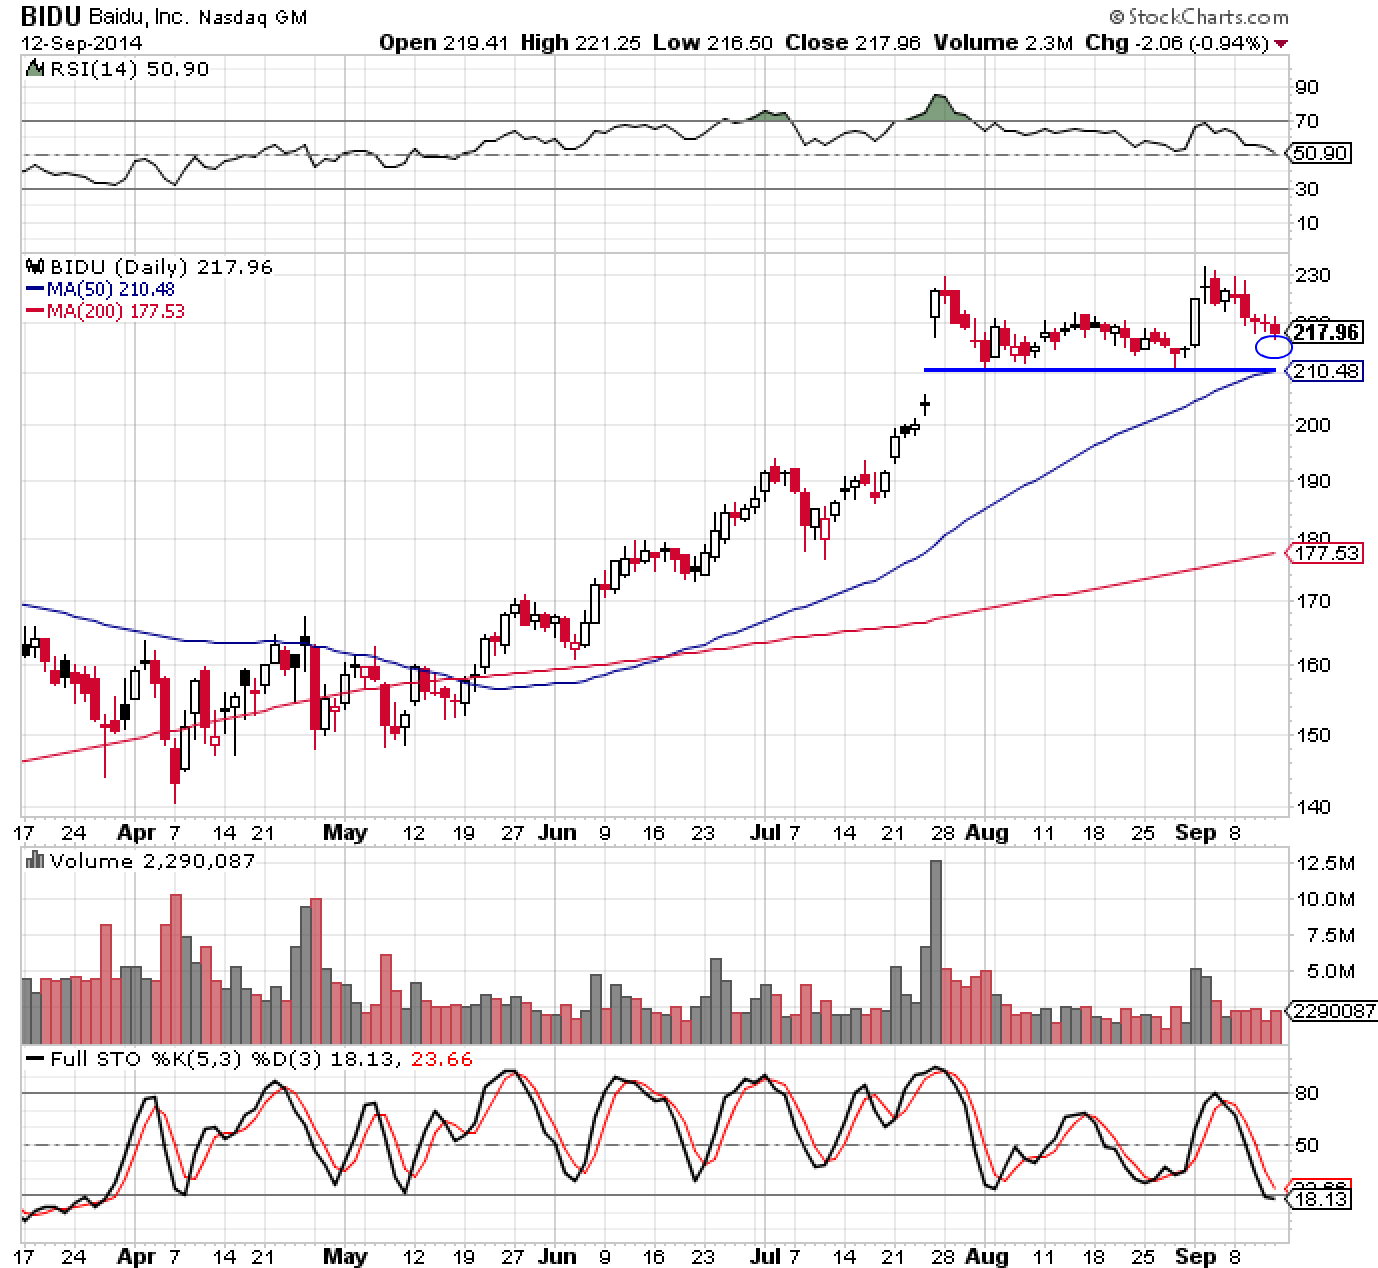The image size is (1378, 1268).
Task: Click the RSI(14) 50.90 indicator label
Action: point(130,69)
